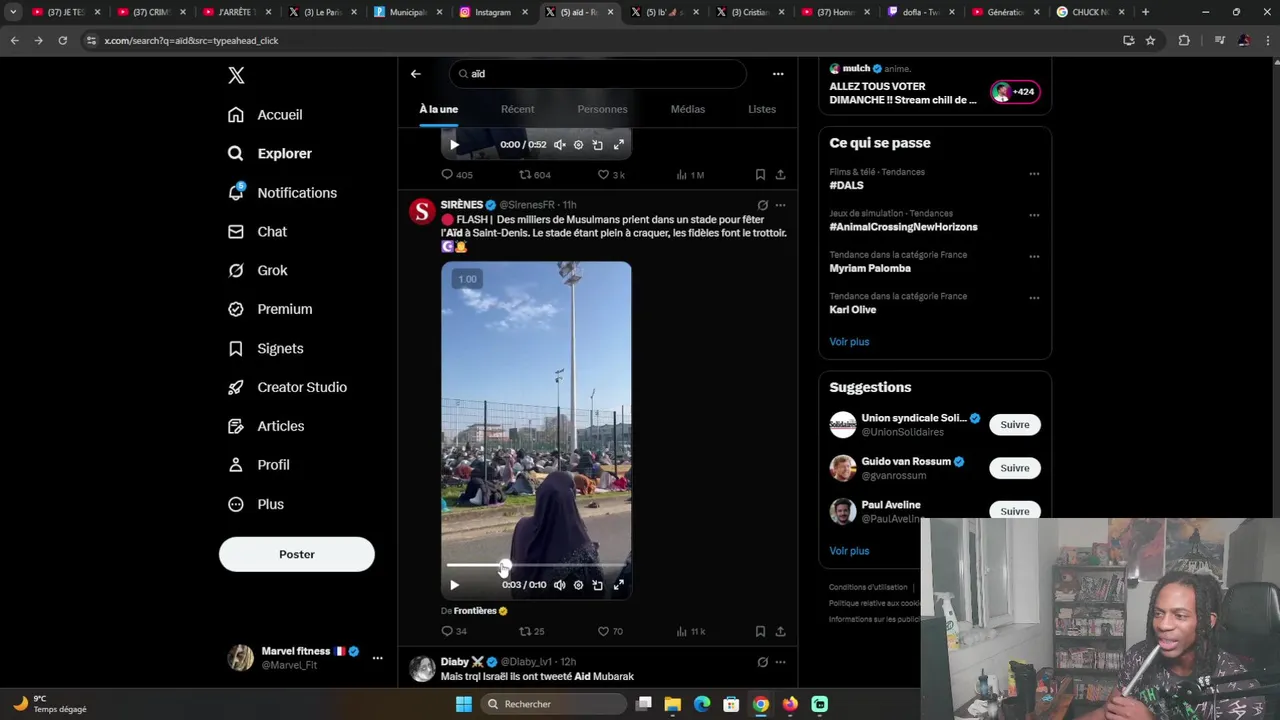Switch to the Personnes tab
This screenshot has width=1280, height=720.
tap(602, 109)
